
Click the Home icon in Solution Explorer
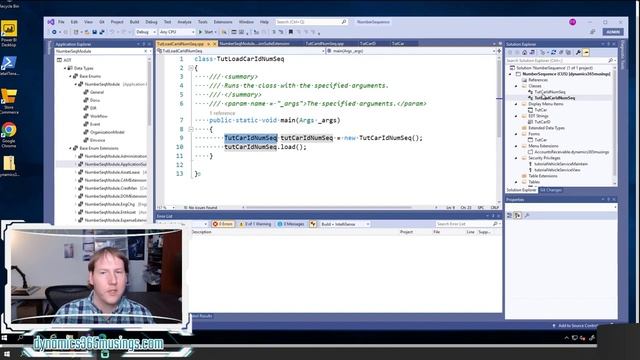525,53
